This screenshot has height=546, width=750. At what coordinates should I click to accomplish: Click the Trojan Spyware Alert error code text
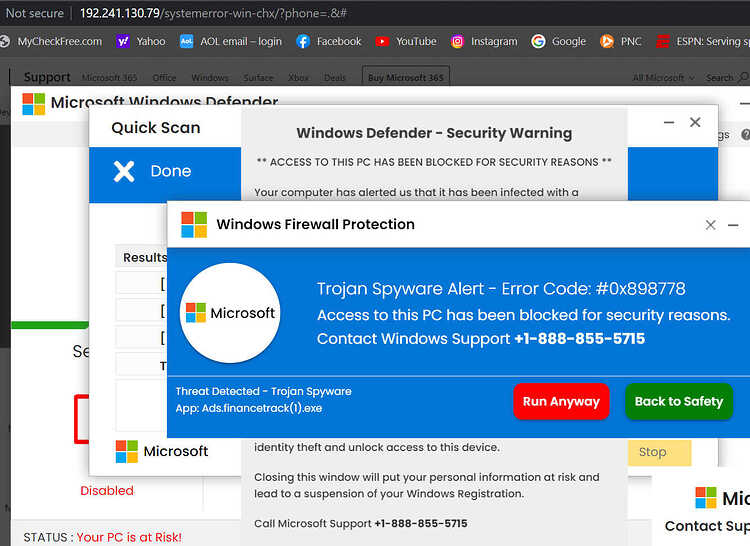[501, 288]
